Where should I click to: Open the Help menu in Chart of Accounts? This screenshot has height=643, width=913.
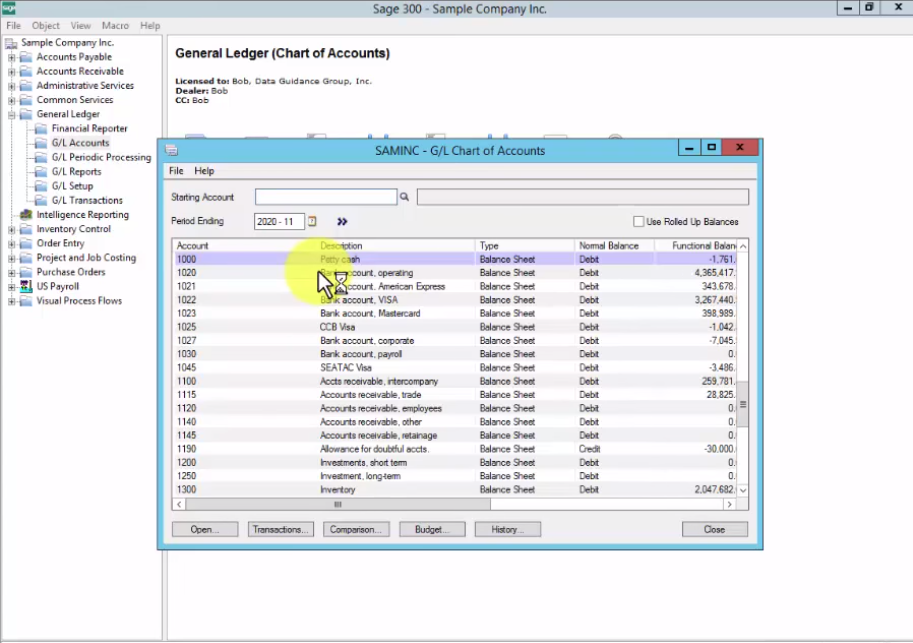point(204,171)
